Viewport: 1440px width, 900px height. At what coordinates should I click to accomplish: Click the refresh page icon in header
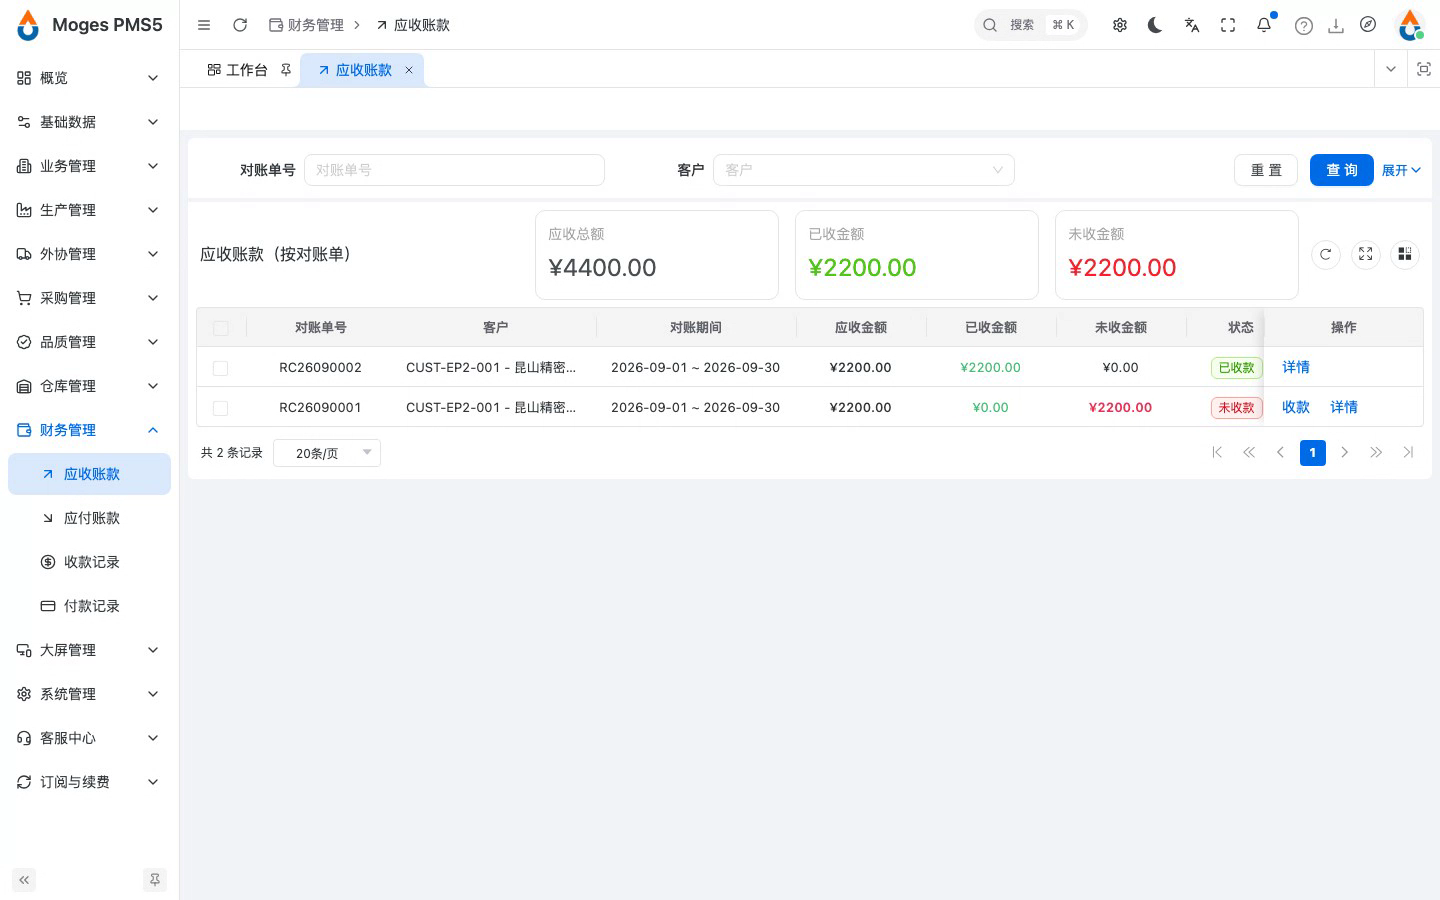(240, 25)
